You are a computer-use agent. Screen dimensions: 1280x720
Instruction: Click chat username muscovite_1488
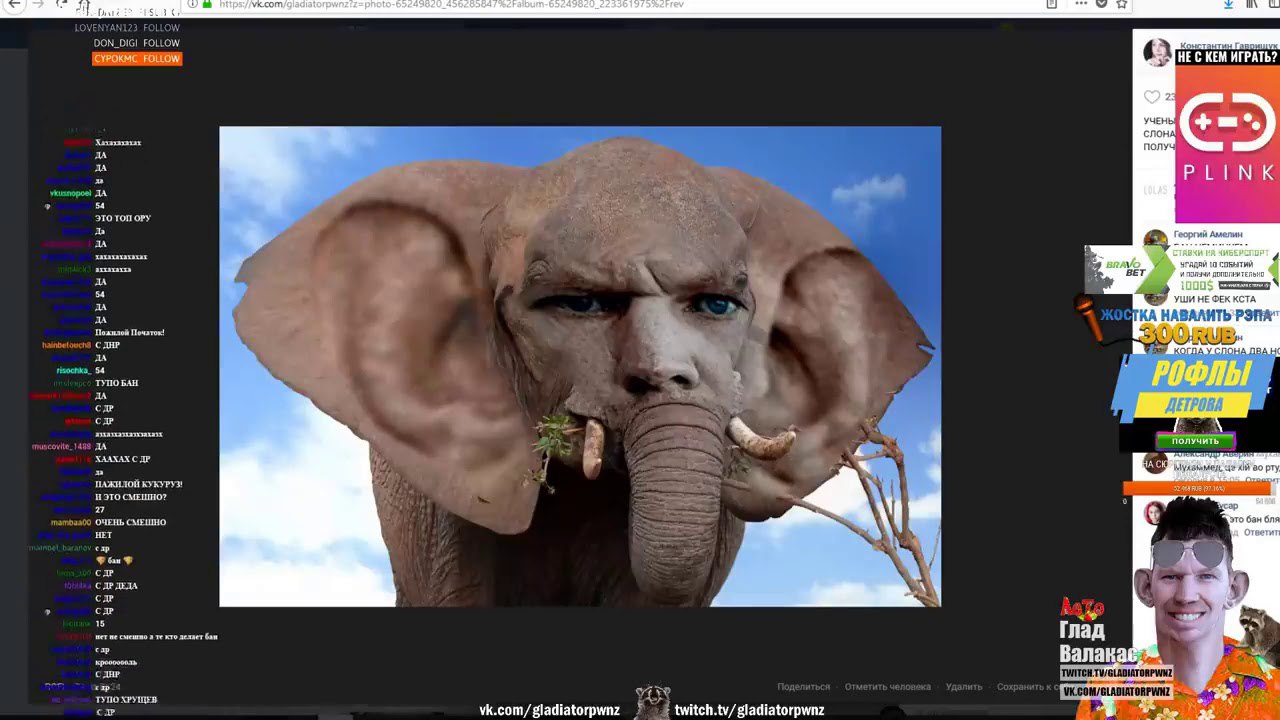(62, 446)
